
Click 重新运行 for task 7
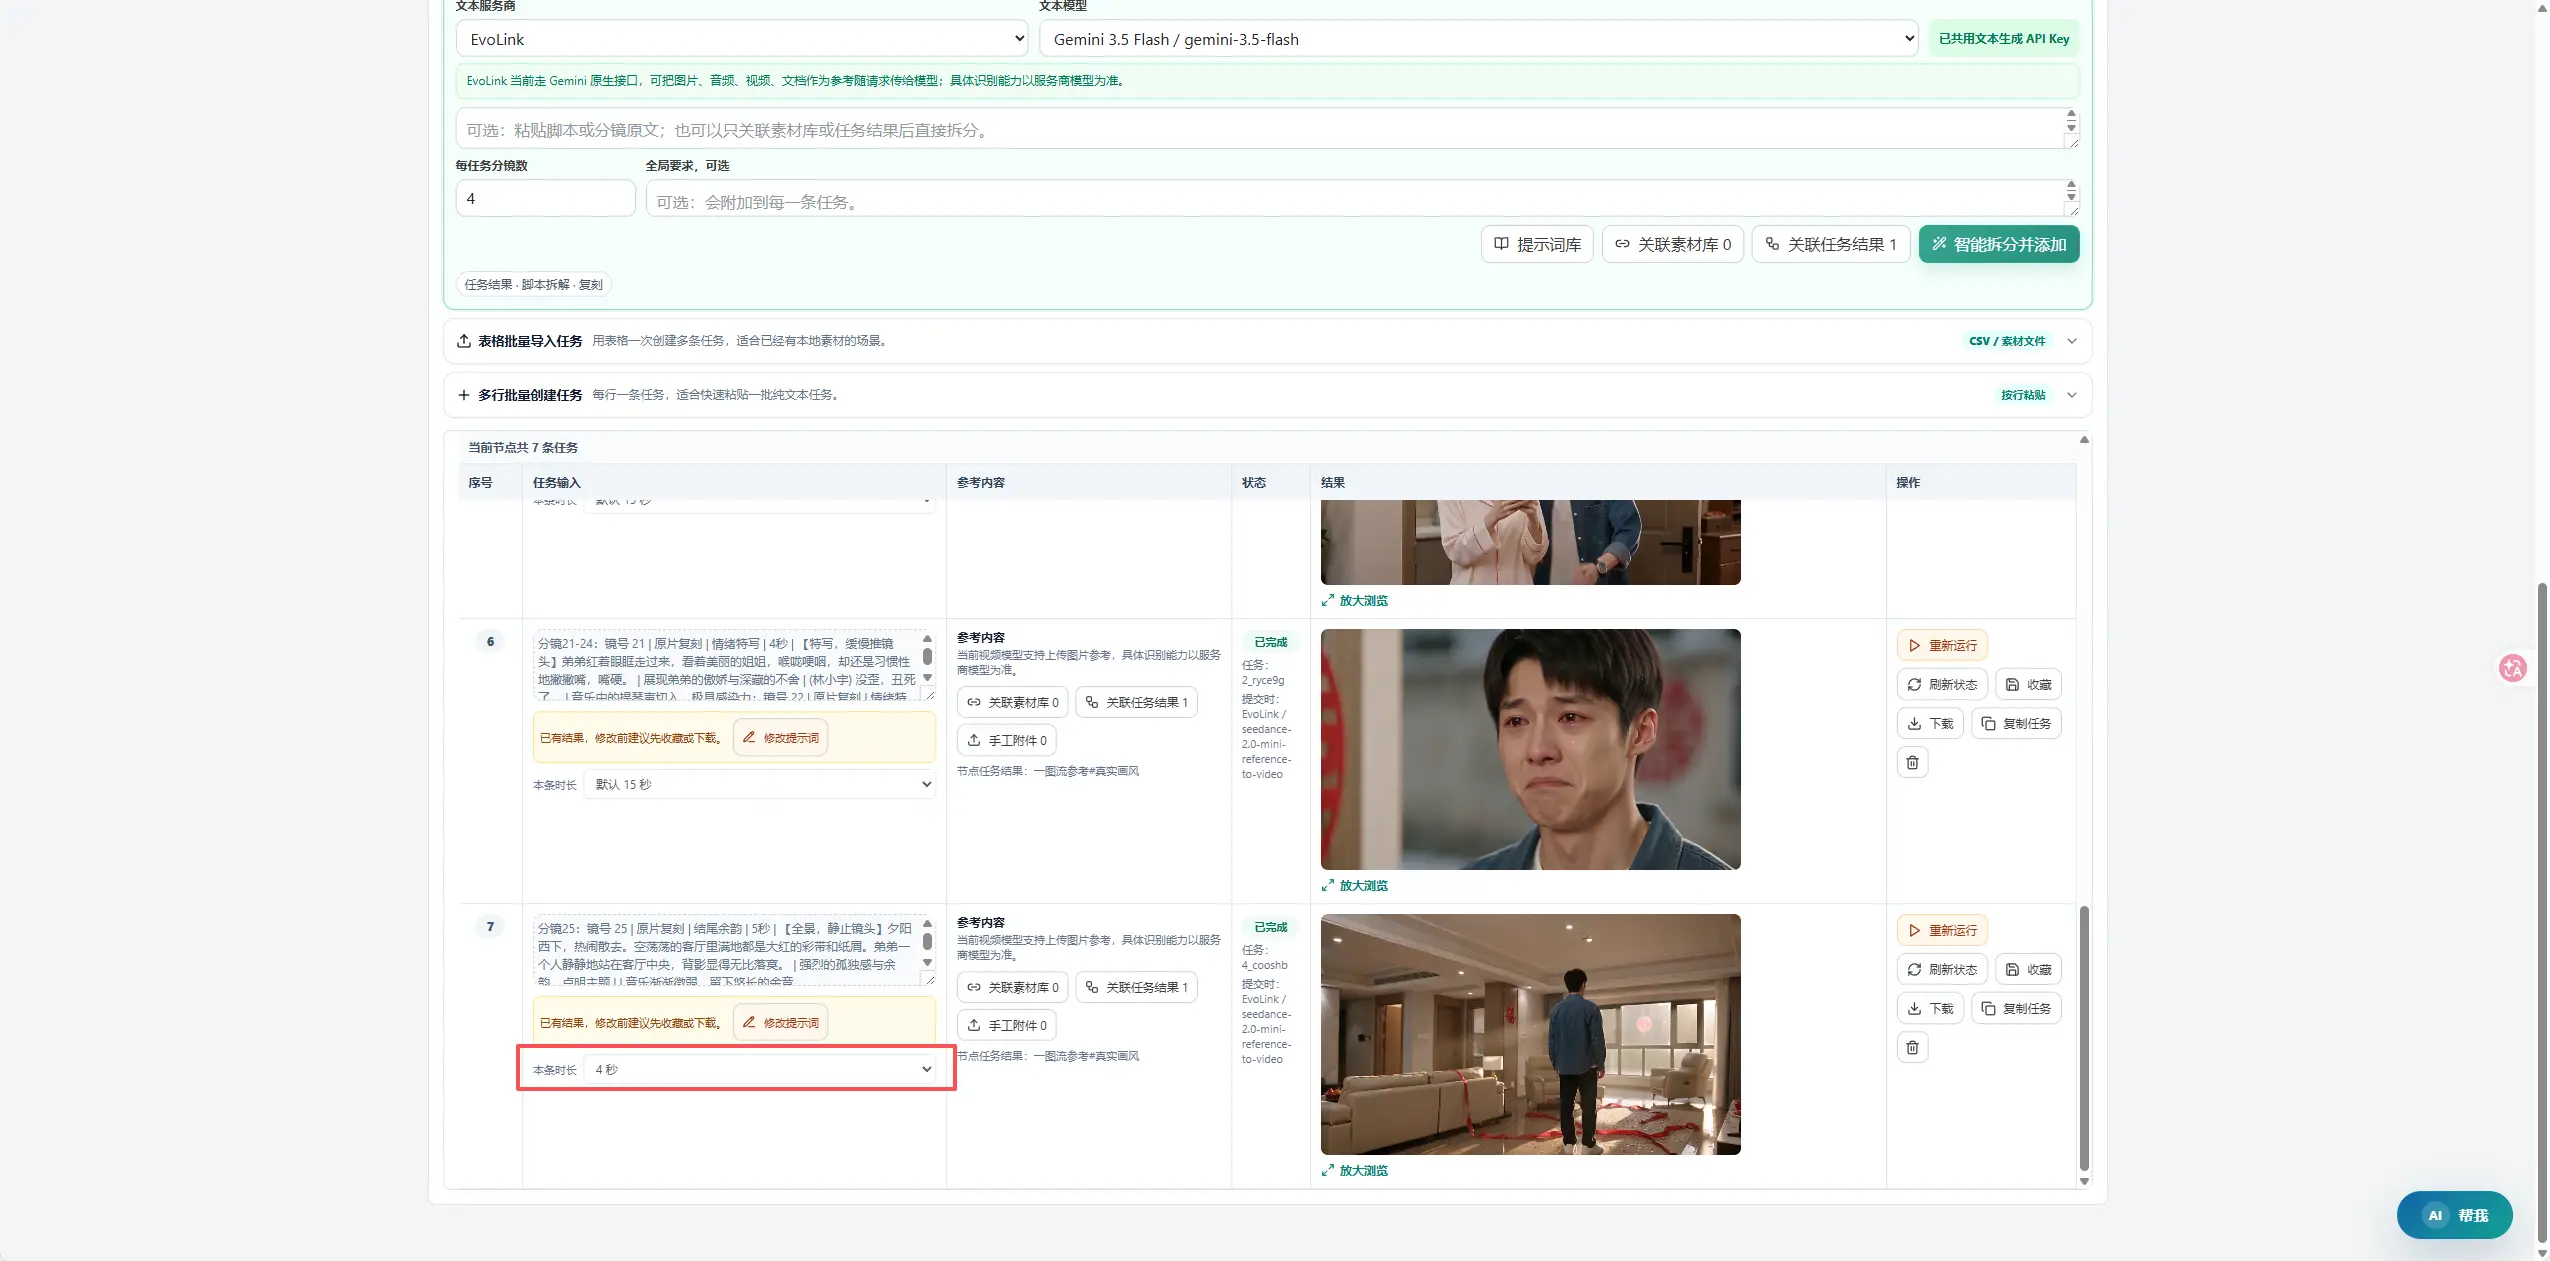[x=1942, y=930]
